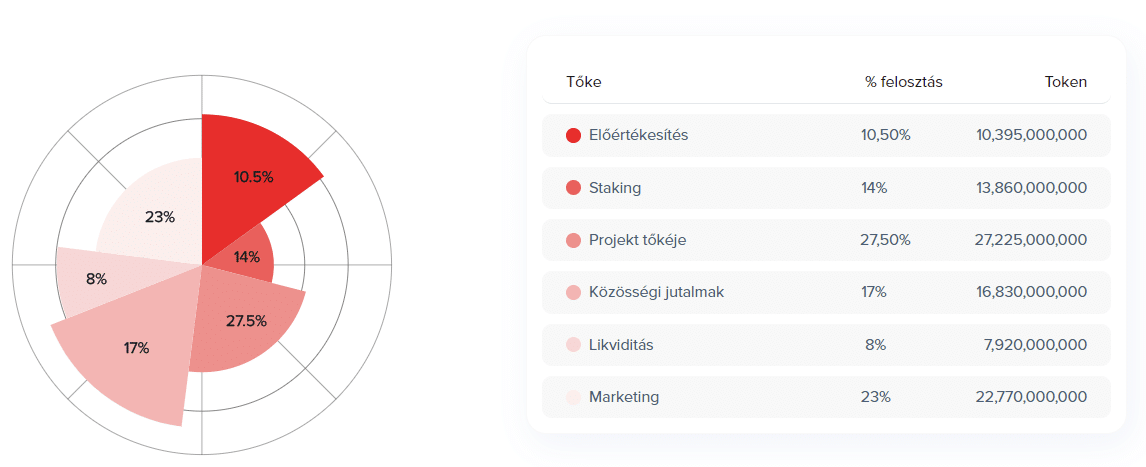1146x467 pixels.
Task: Click the Token column header
Action: click(x=1065, y=82)
